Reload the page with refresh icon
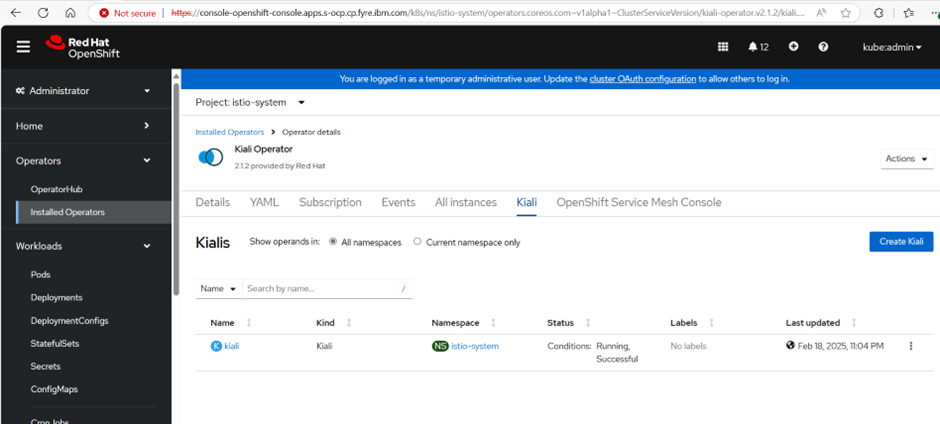Screen dimensions: 940x424 [x=43, y=13]
